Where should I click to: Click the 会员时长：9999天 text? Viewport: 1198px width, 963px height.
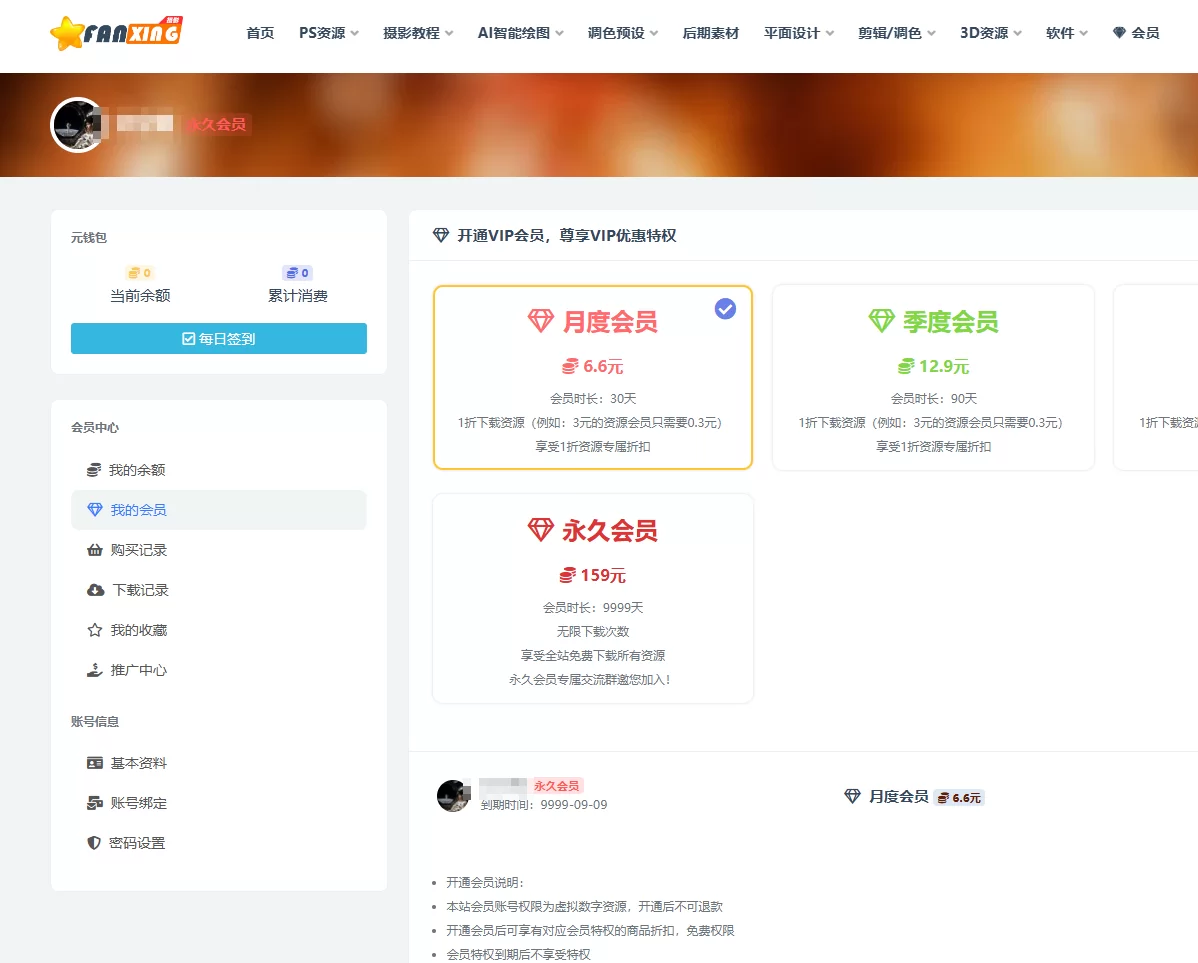click(x=593, y=608)
